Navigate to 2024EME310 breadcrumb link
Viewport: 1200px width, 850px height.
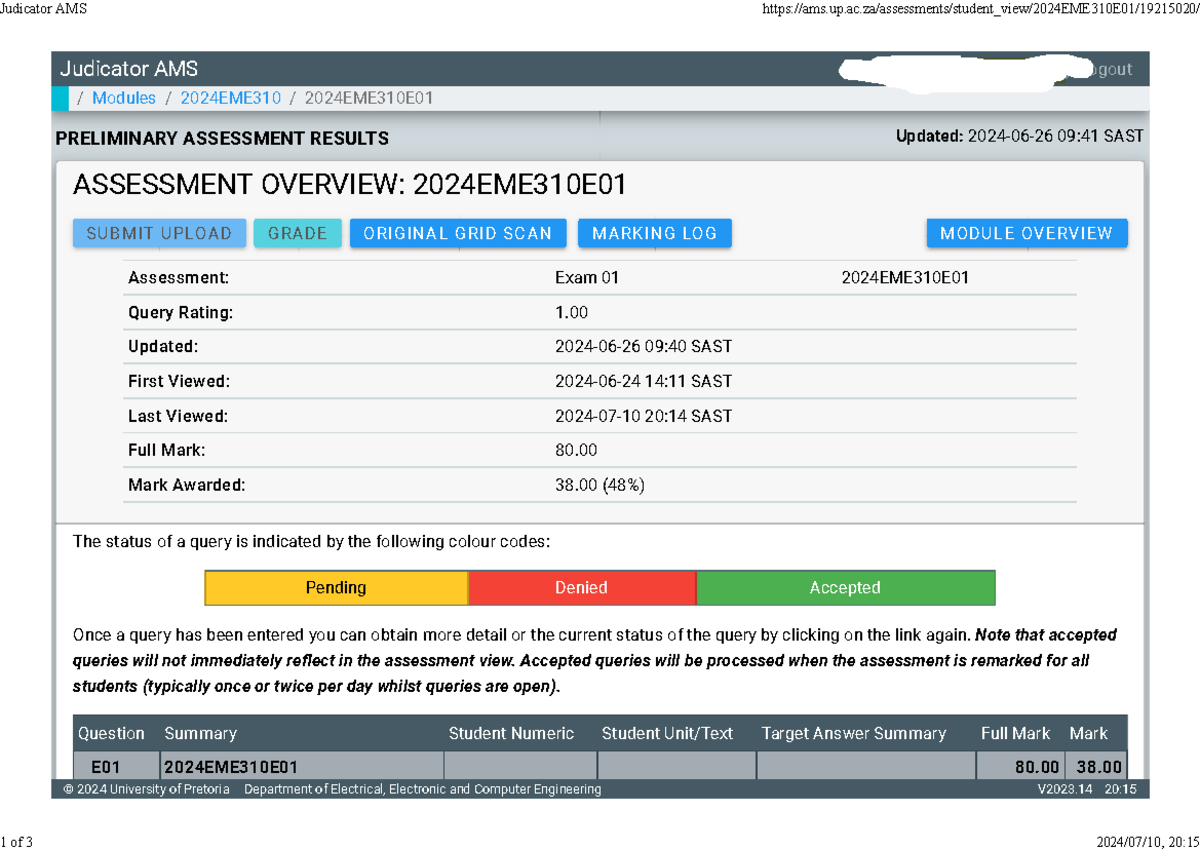pyautogui.click(x=231, y=98)
